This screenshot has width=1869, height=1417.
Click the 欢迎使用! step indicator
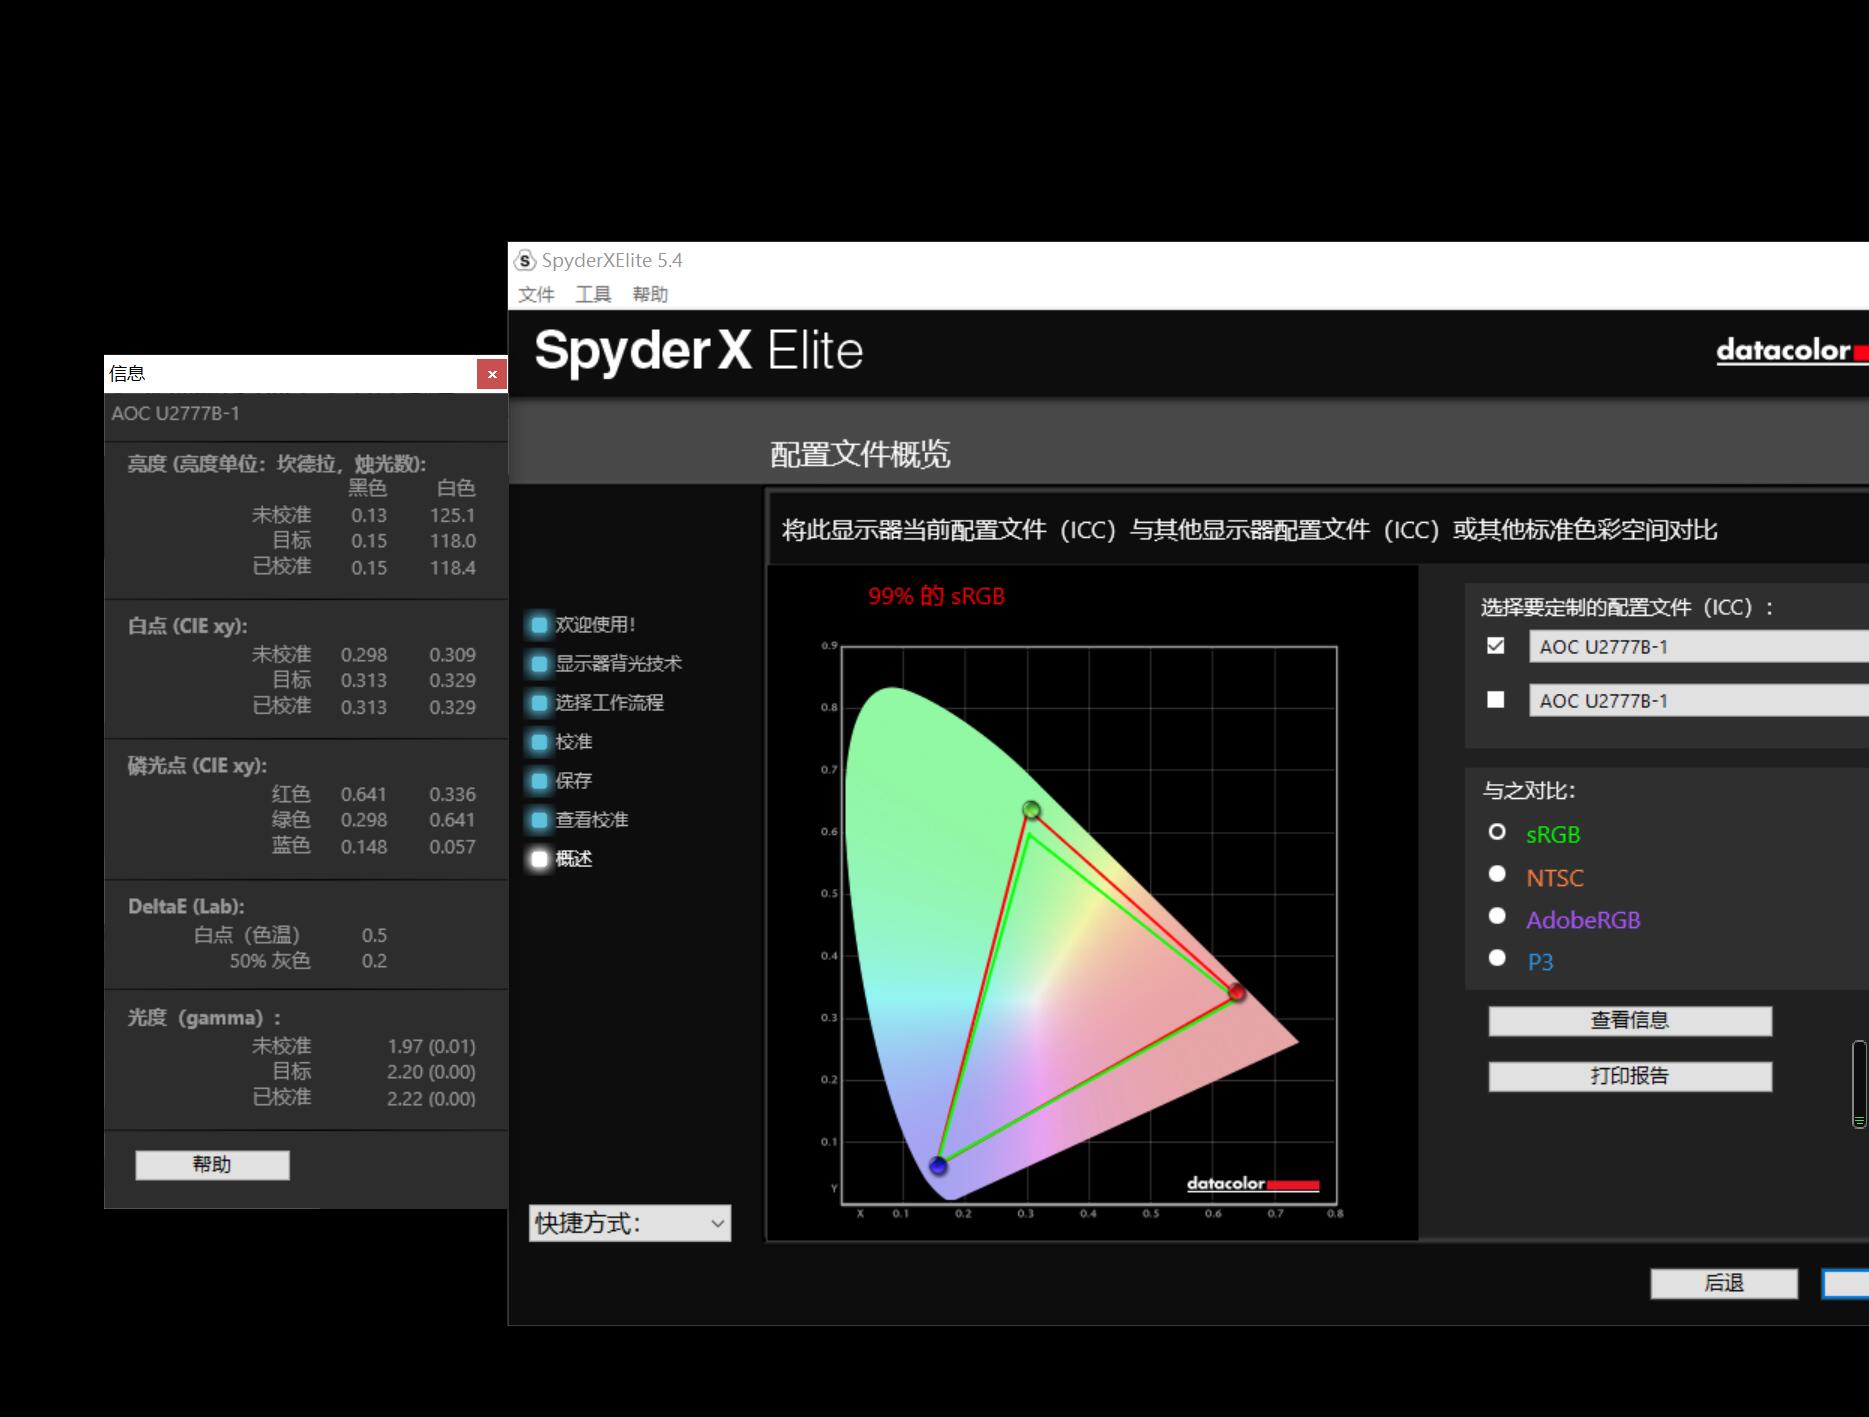click(539, 625)
